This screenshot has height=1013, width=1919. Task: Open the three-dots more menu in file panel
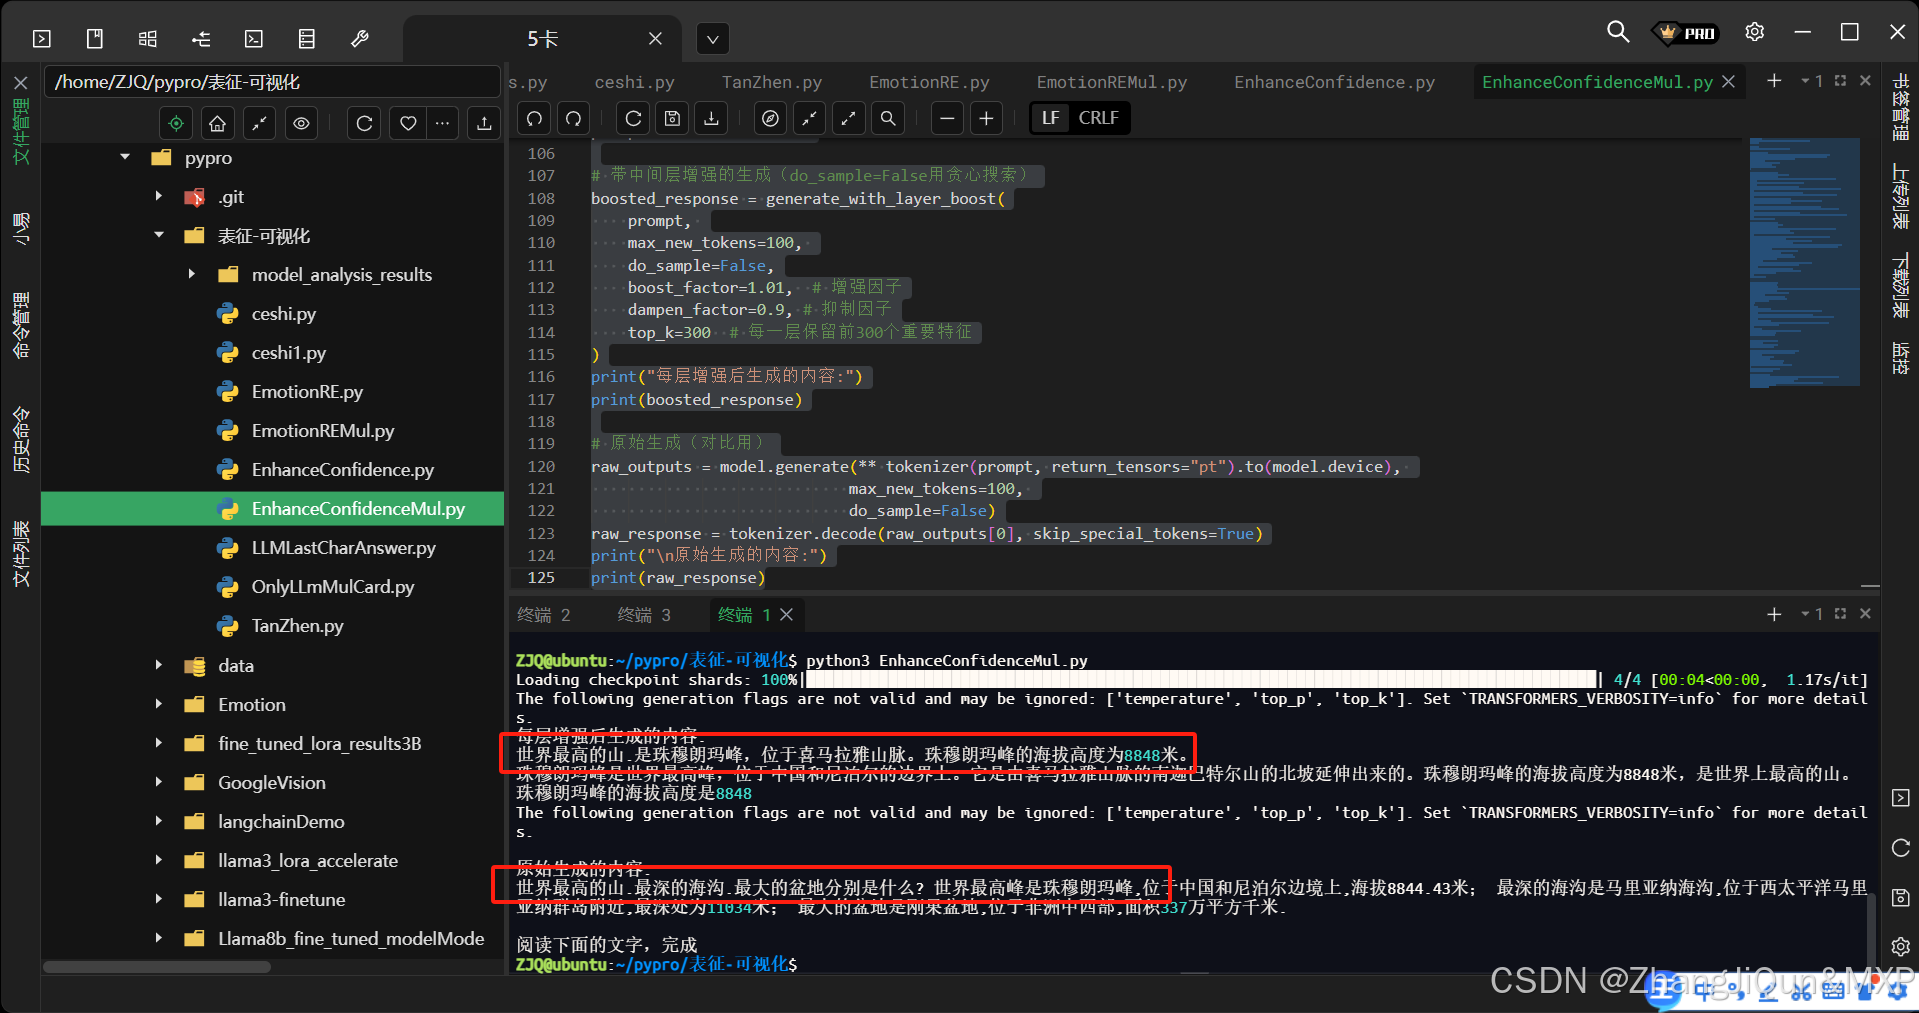(x=442, y=123)
